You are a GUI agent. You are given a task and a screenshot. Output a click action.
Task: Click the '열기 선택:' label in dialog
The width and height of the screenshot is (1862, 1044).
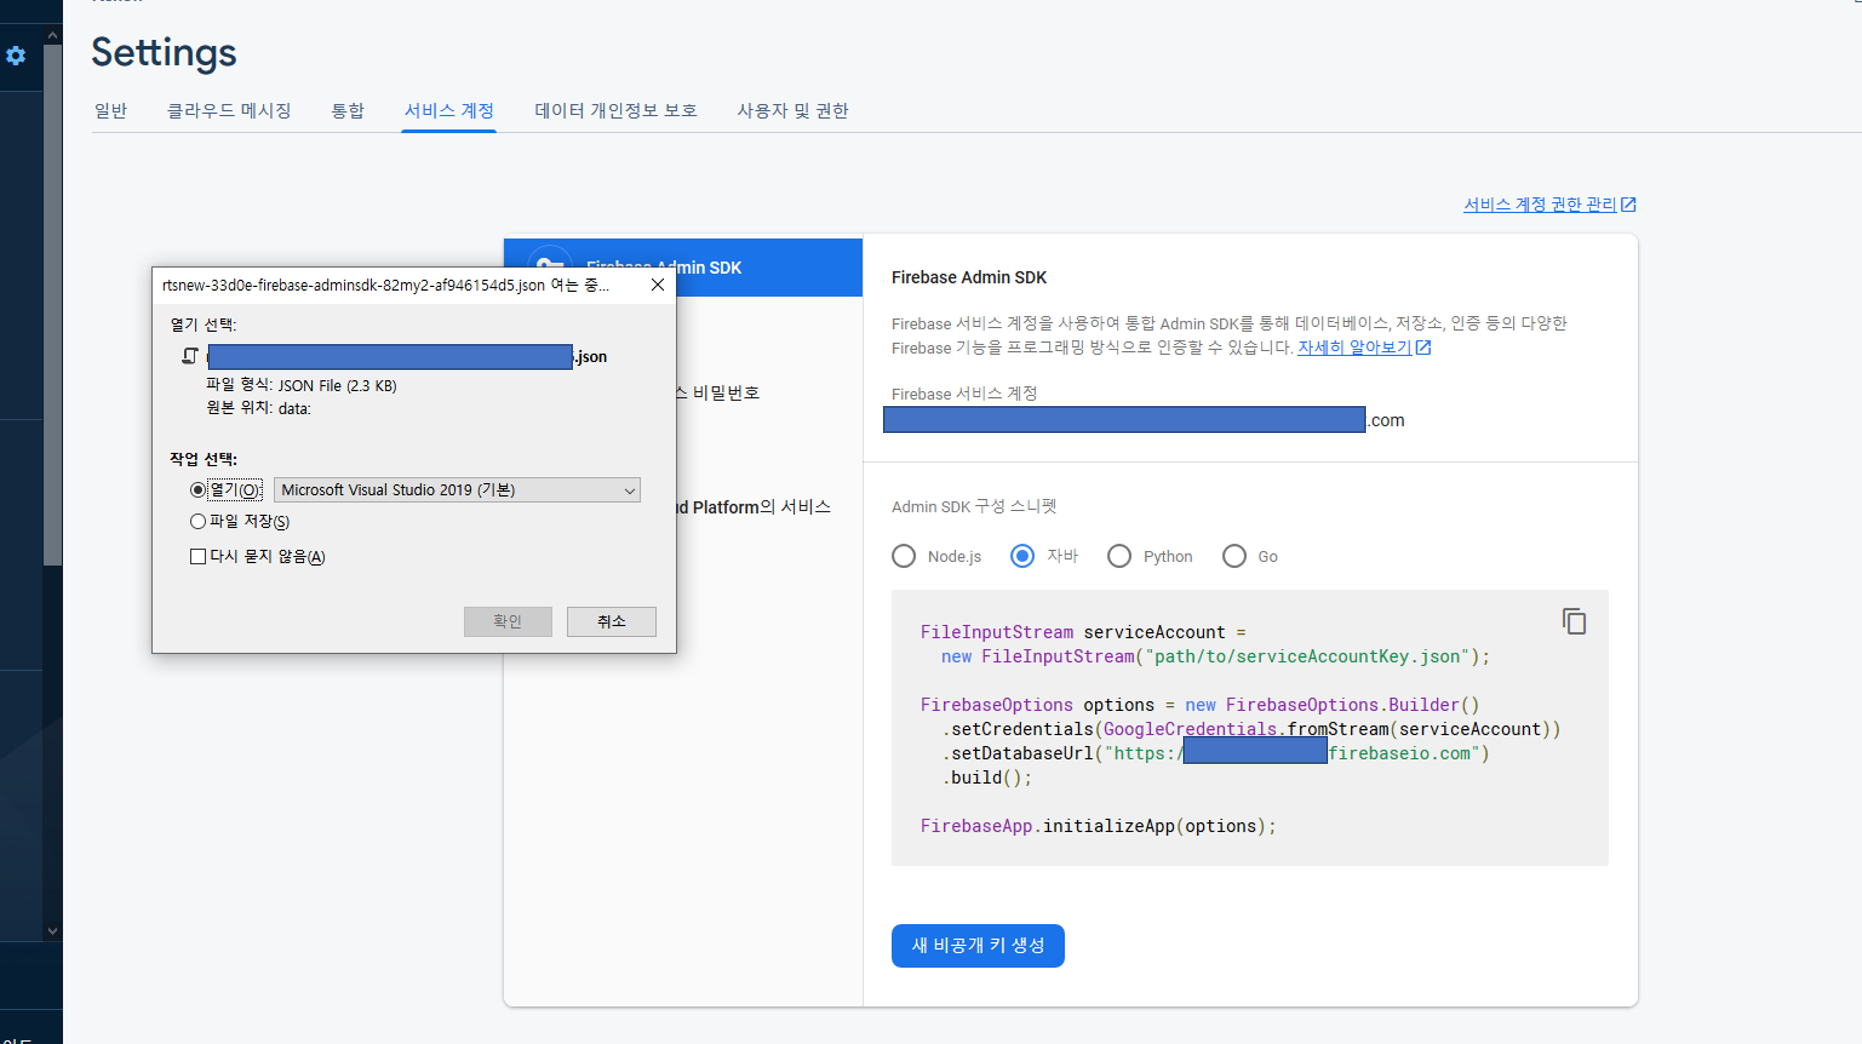(x=203, y=325)
